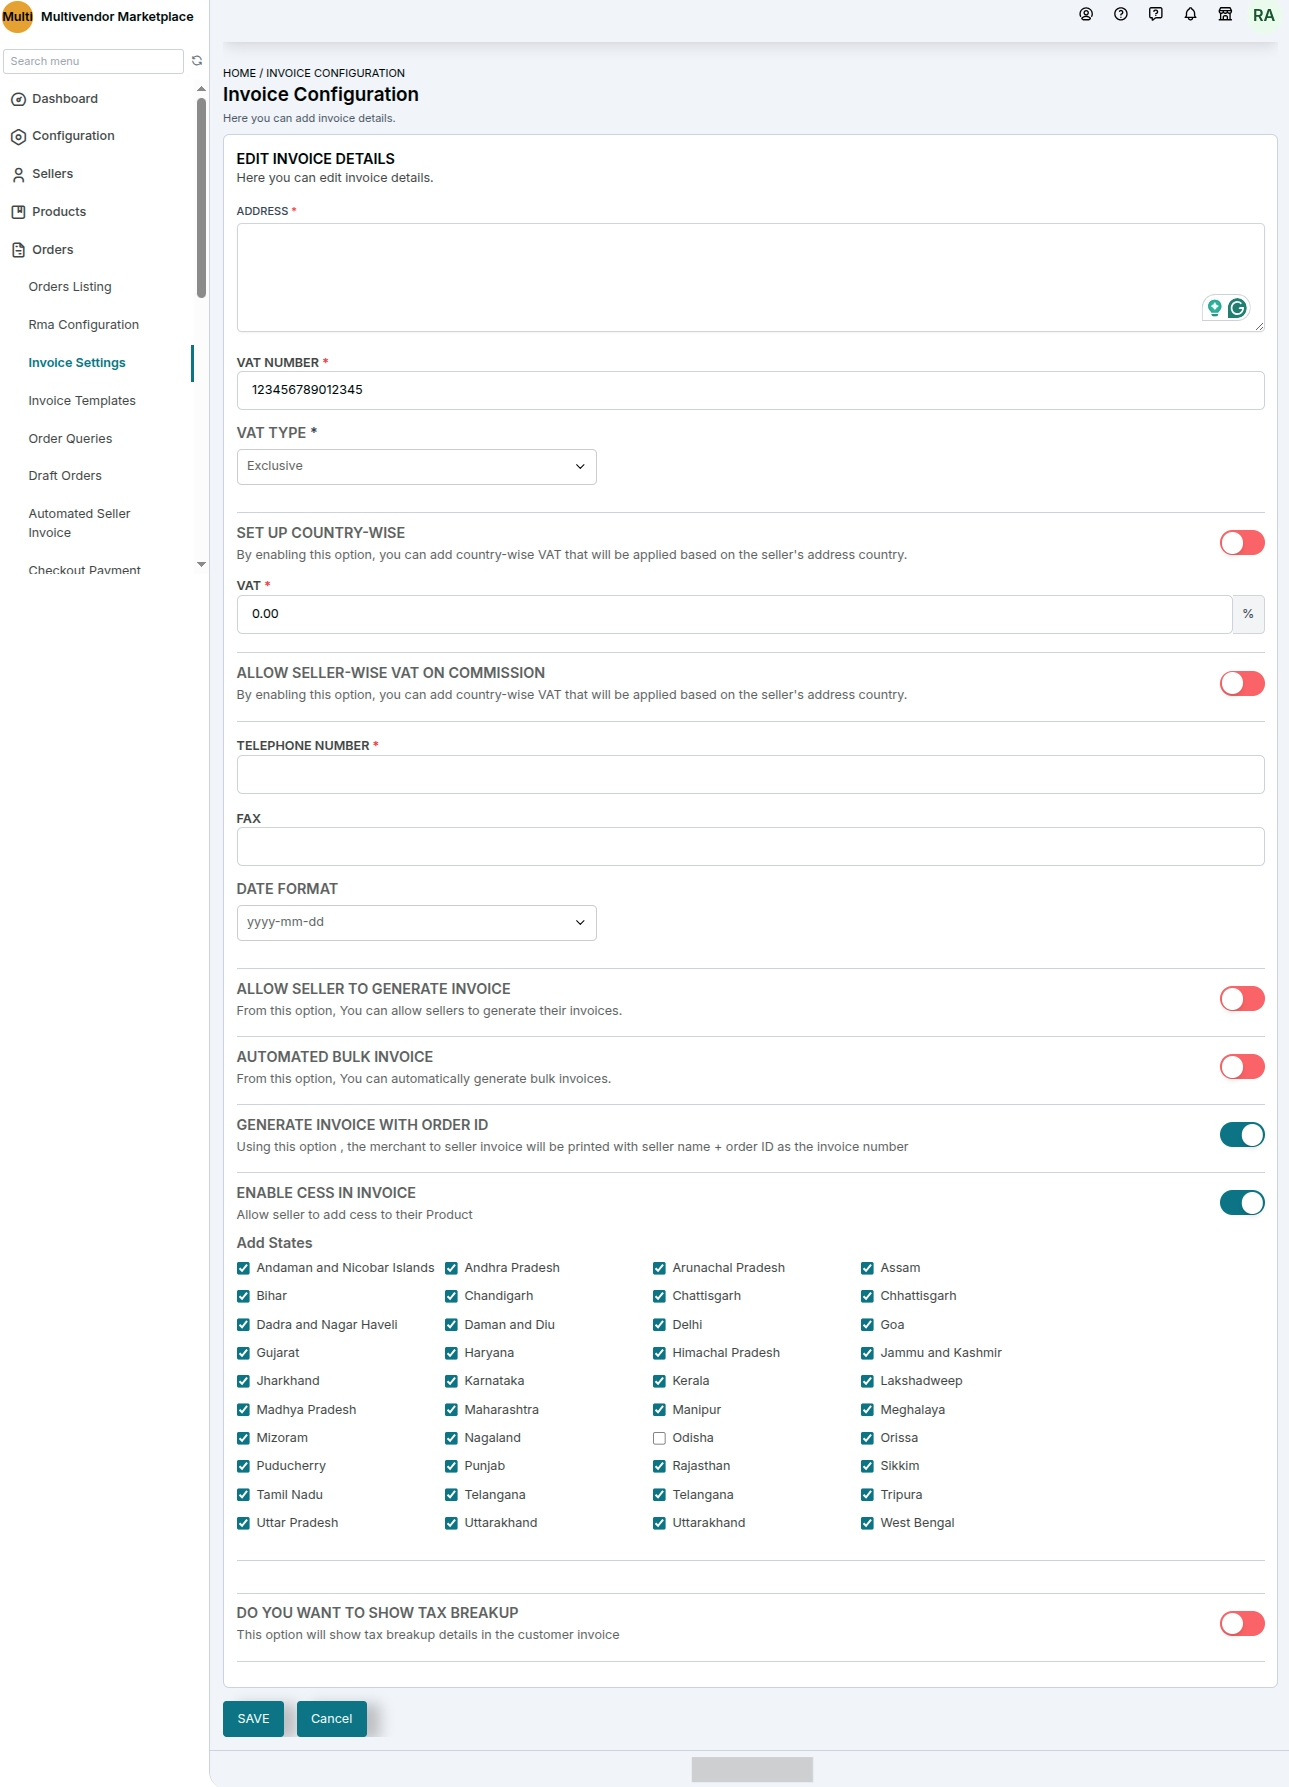1289x1787 pixels.
Task: Turn on Automated Bulk Invoice
Action: click(x=1242, y=1067)
